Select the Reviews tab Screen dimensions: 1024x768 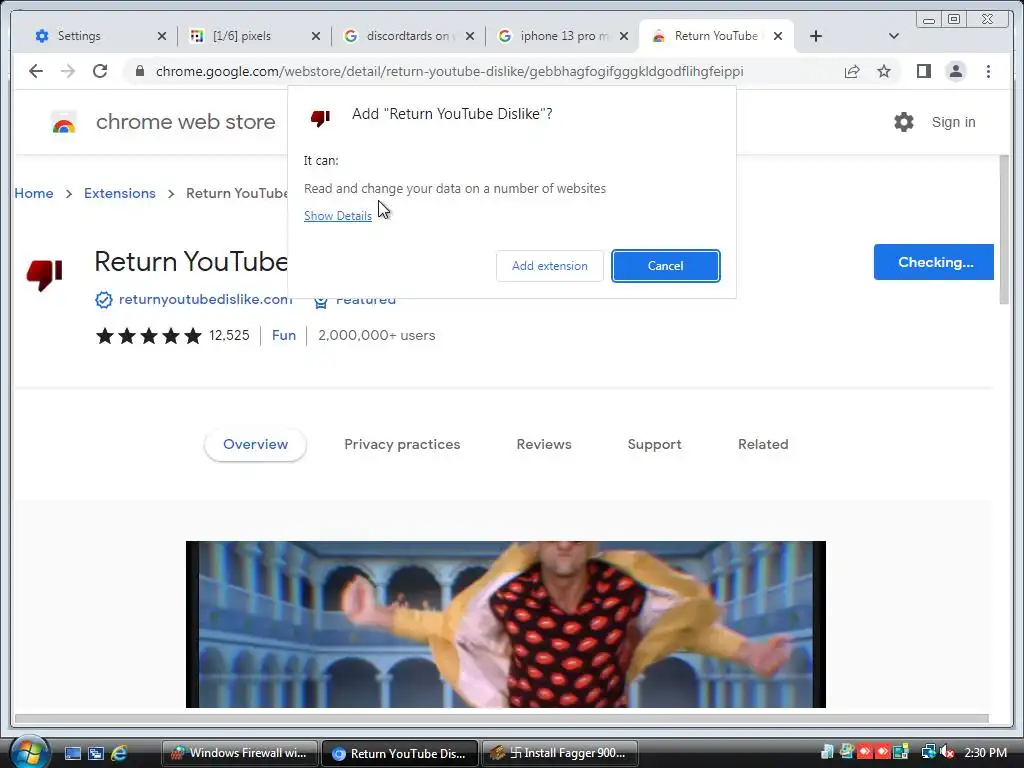(x=544, y=445)
